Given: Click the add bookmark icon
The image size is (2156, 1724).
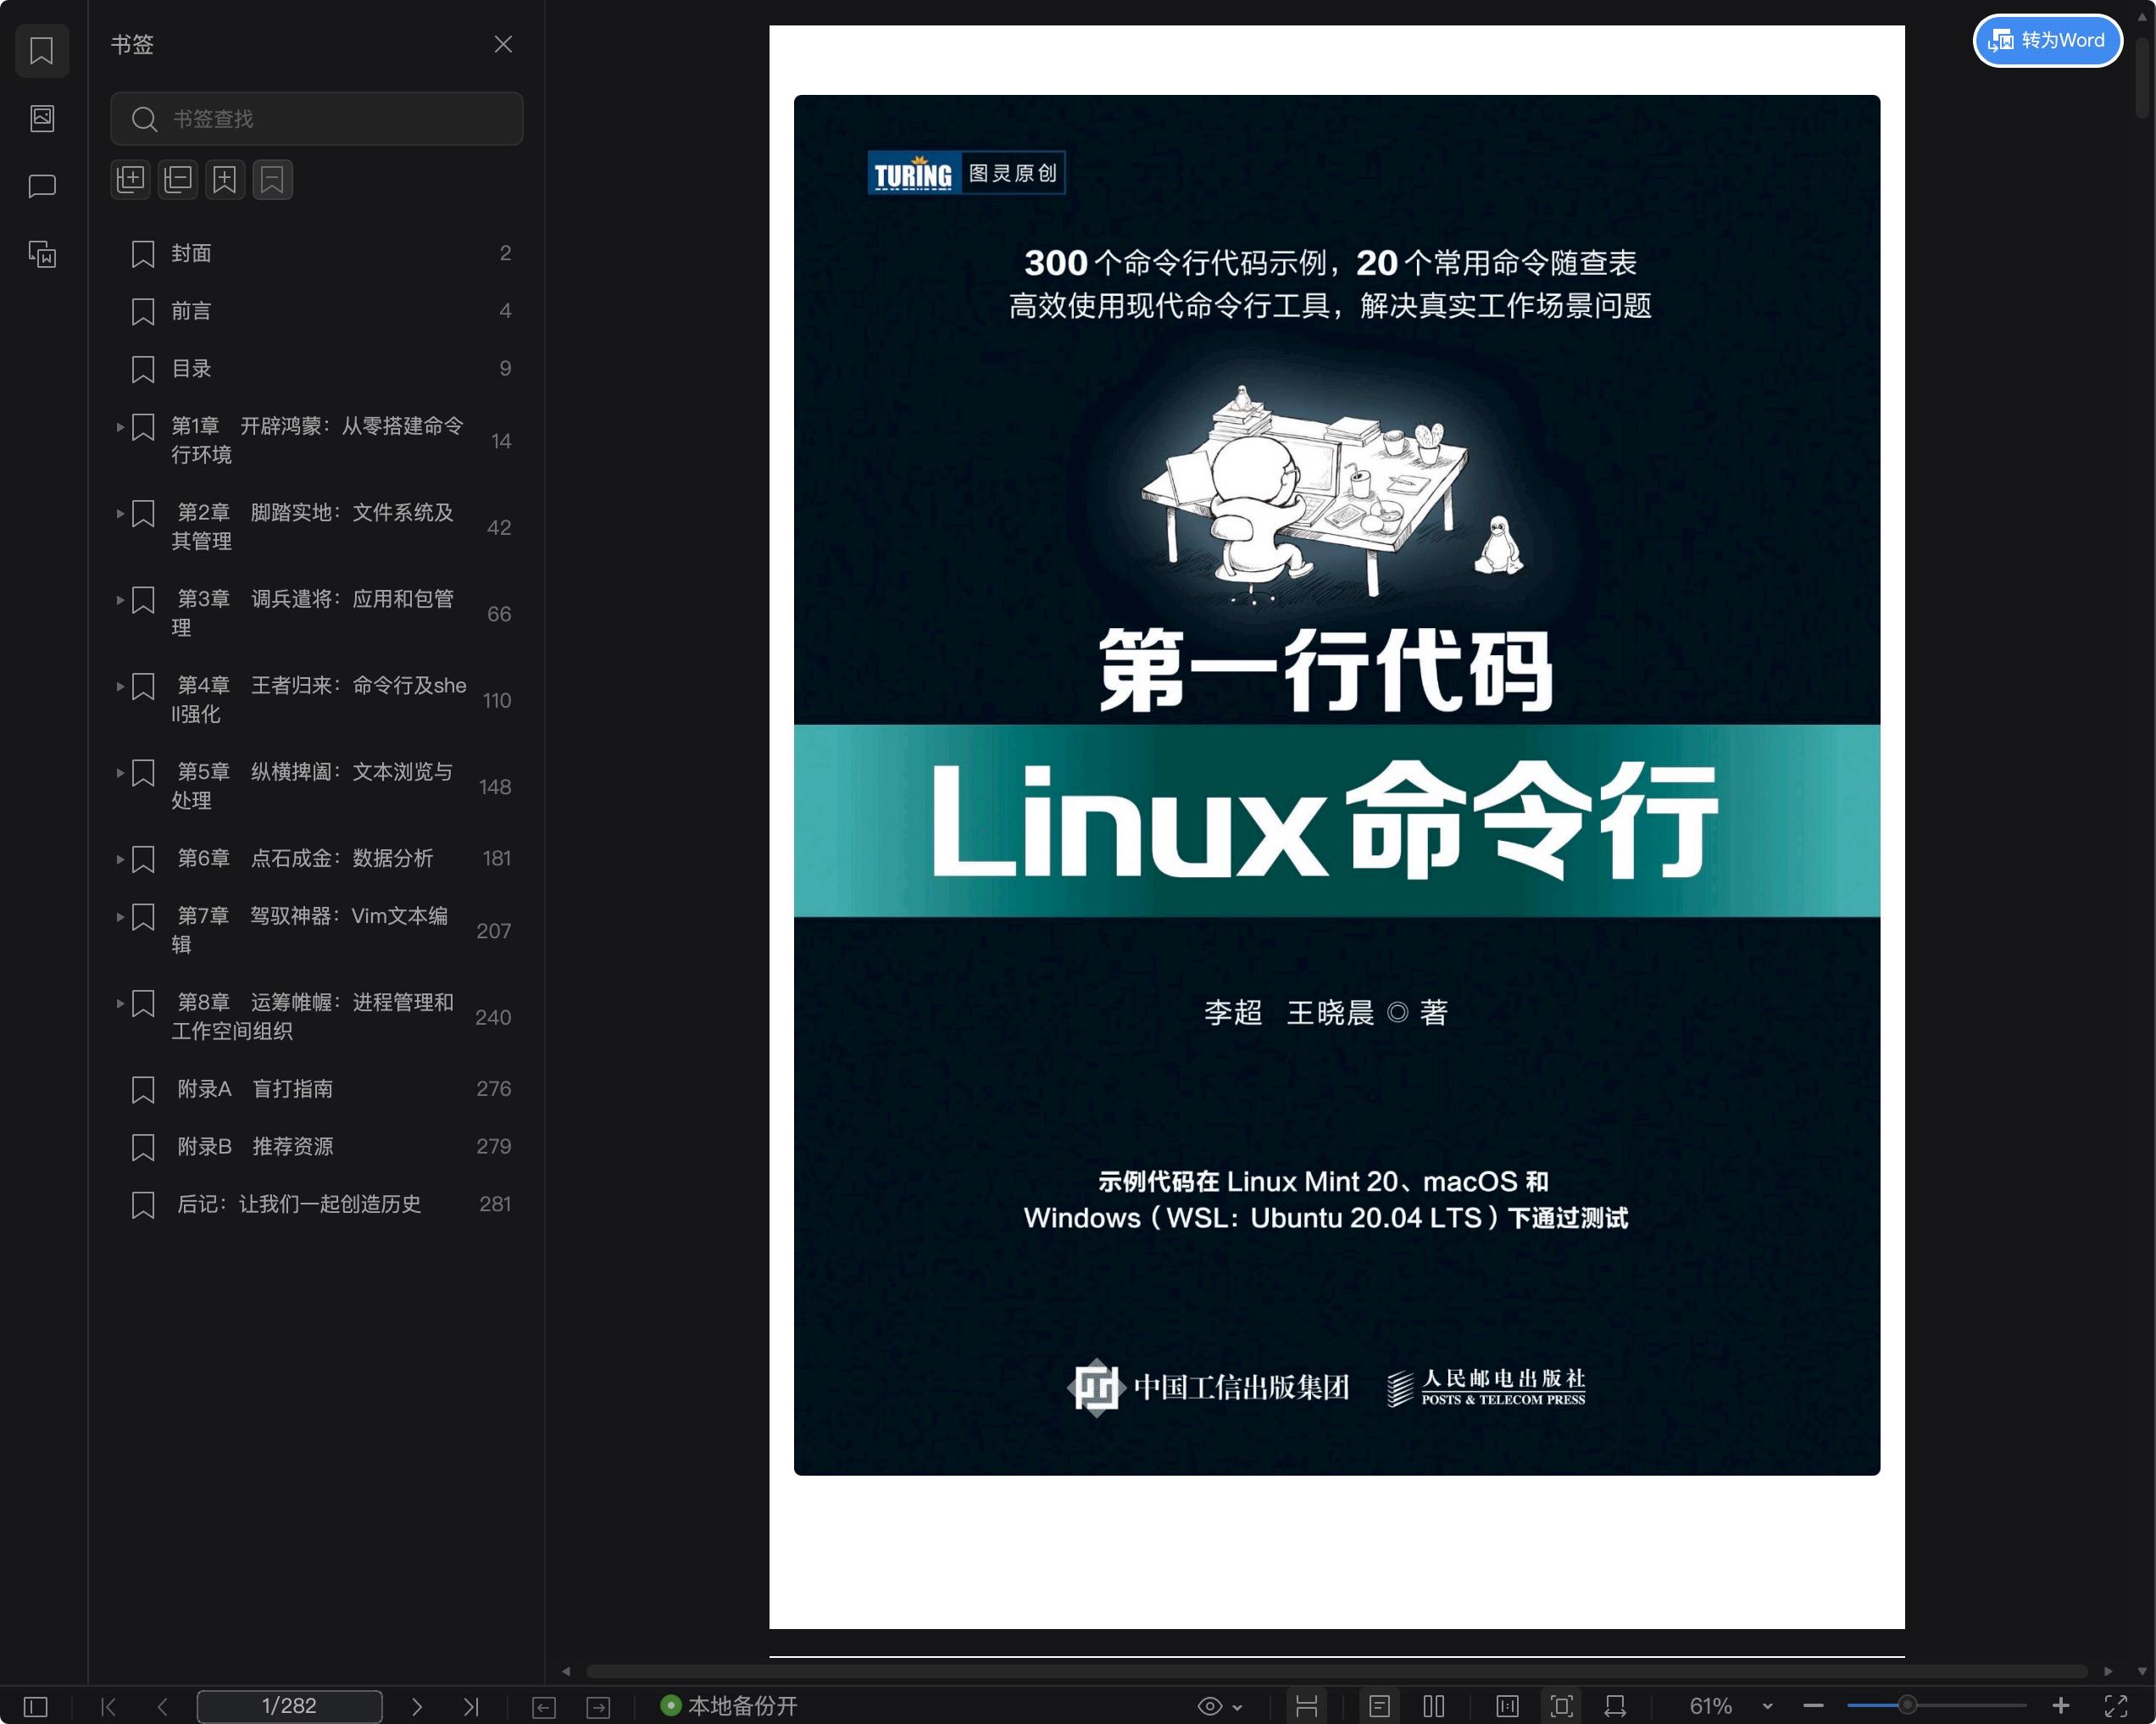Looking at the screenshot, I should pos(225,180).
